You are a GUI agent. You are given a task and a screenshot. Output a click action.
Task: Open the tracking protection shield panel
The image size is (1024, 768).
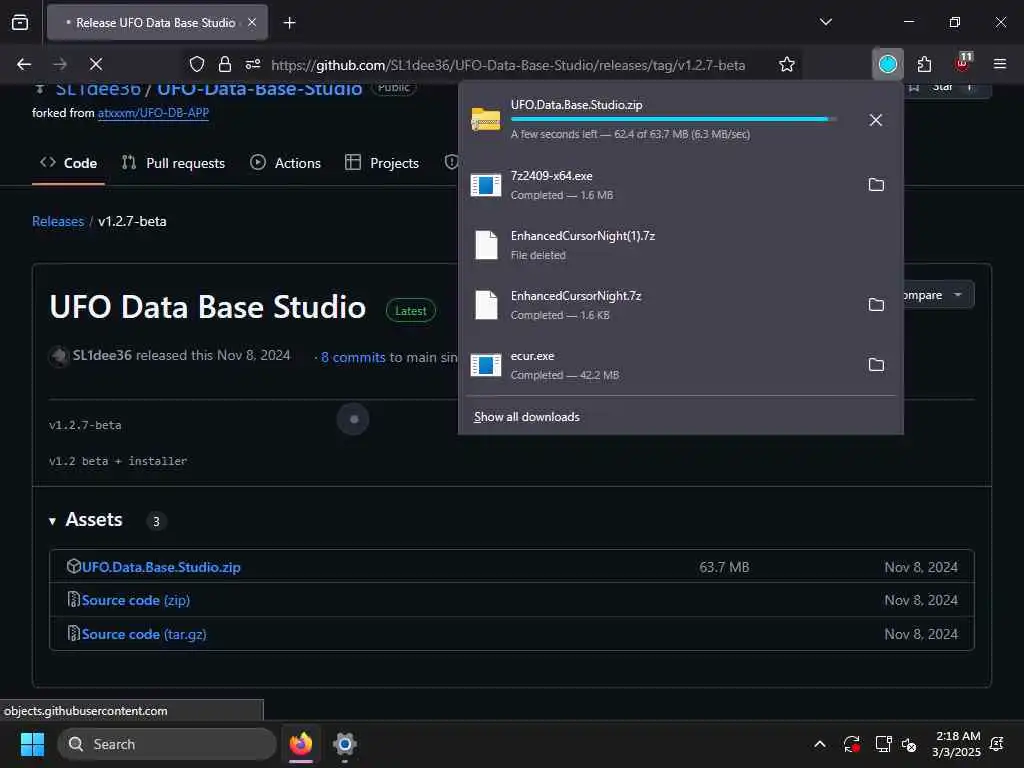coord(197,64)
